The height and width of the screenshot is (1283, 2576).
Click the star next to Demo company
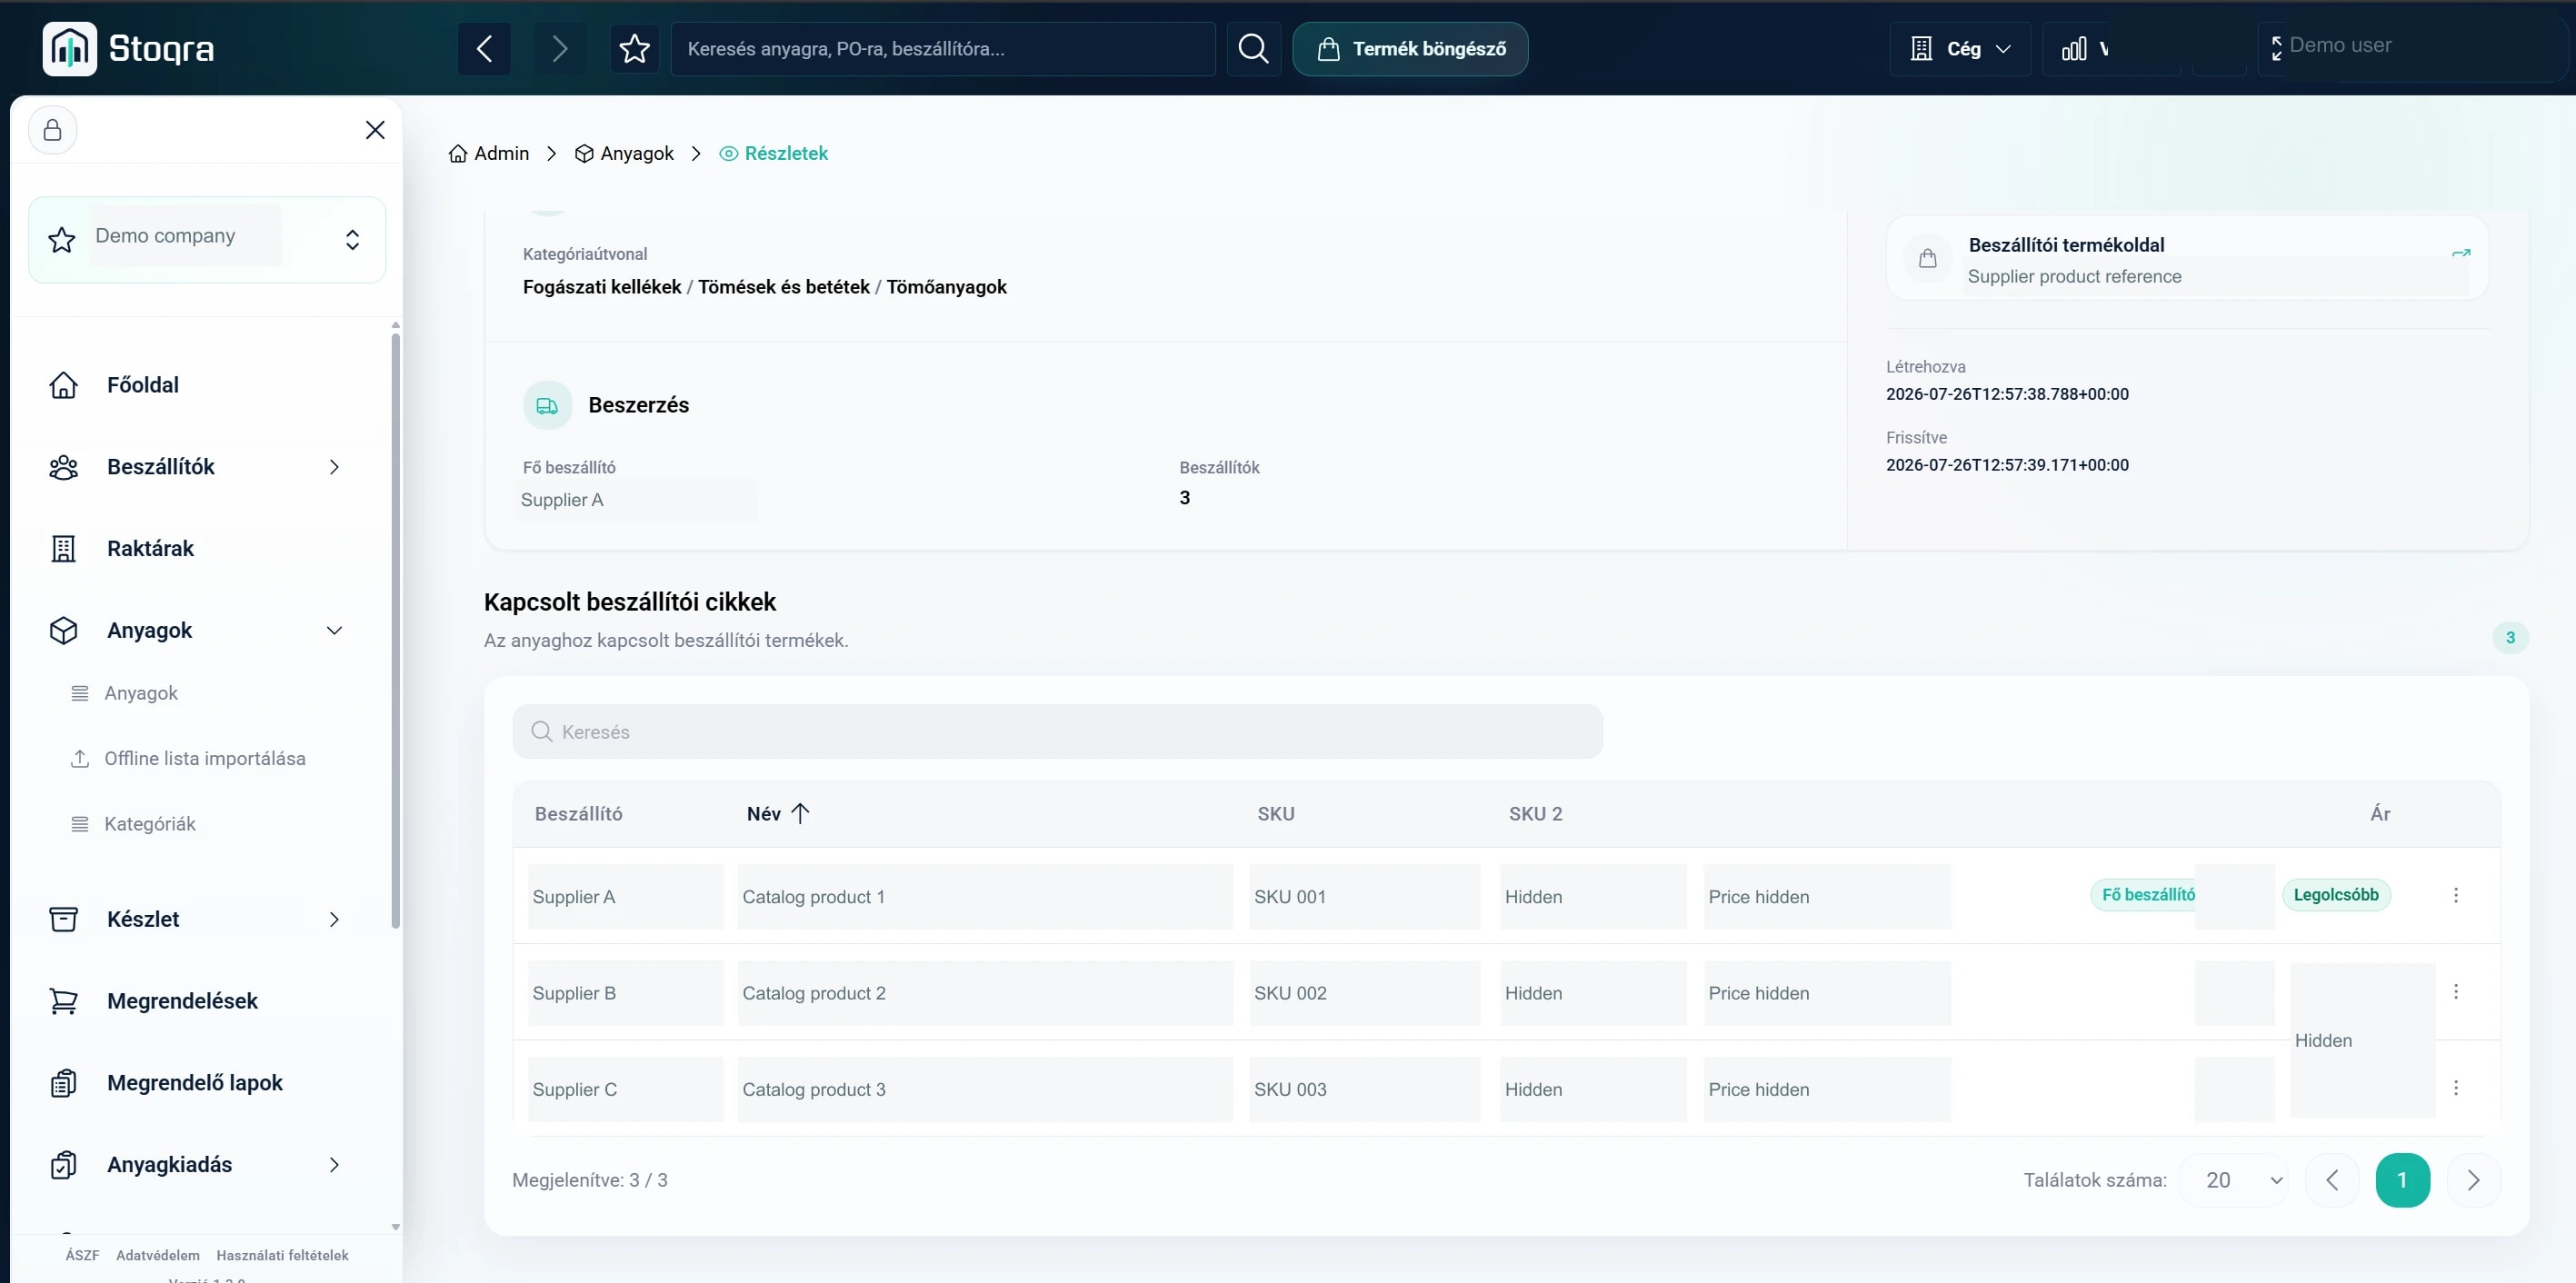62,239
